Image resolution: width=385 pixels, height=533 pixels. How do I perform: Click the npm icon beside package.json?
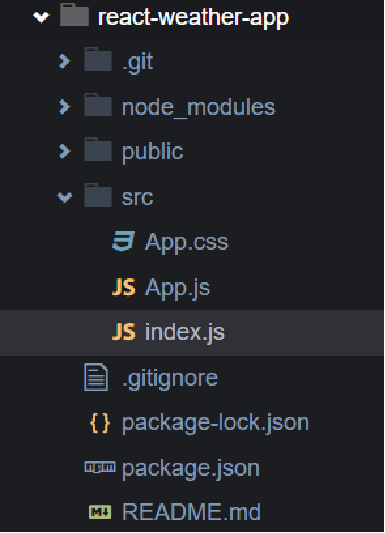click(x=100, y=467)
